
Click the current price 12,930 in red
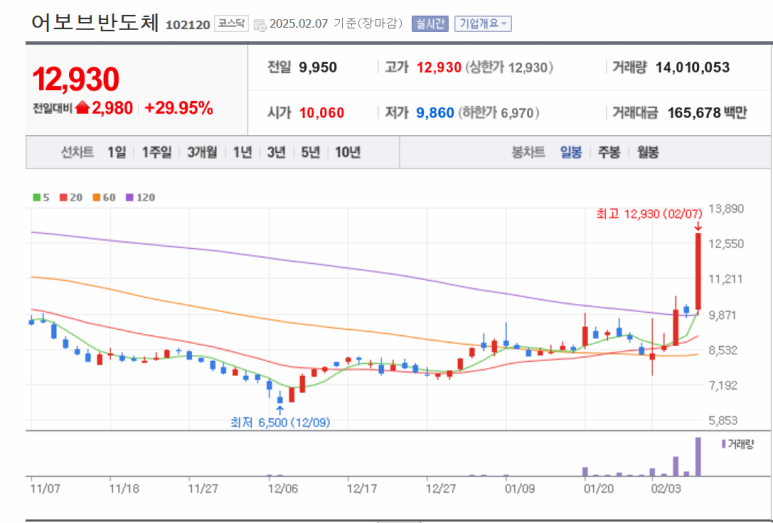[76, 79]
